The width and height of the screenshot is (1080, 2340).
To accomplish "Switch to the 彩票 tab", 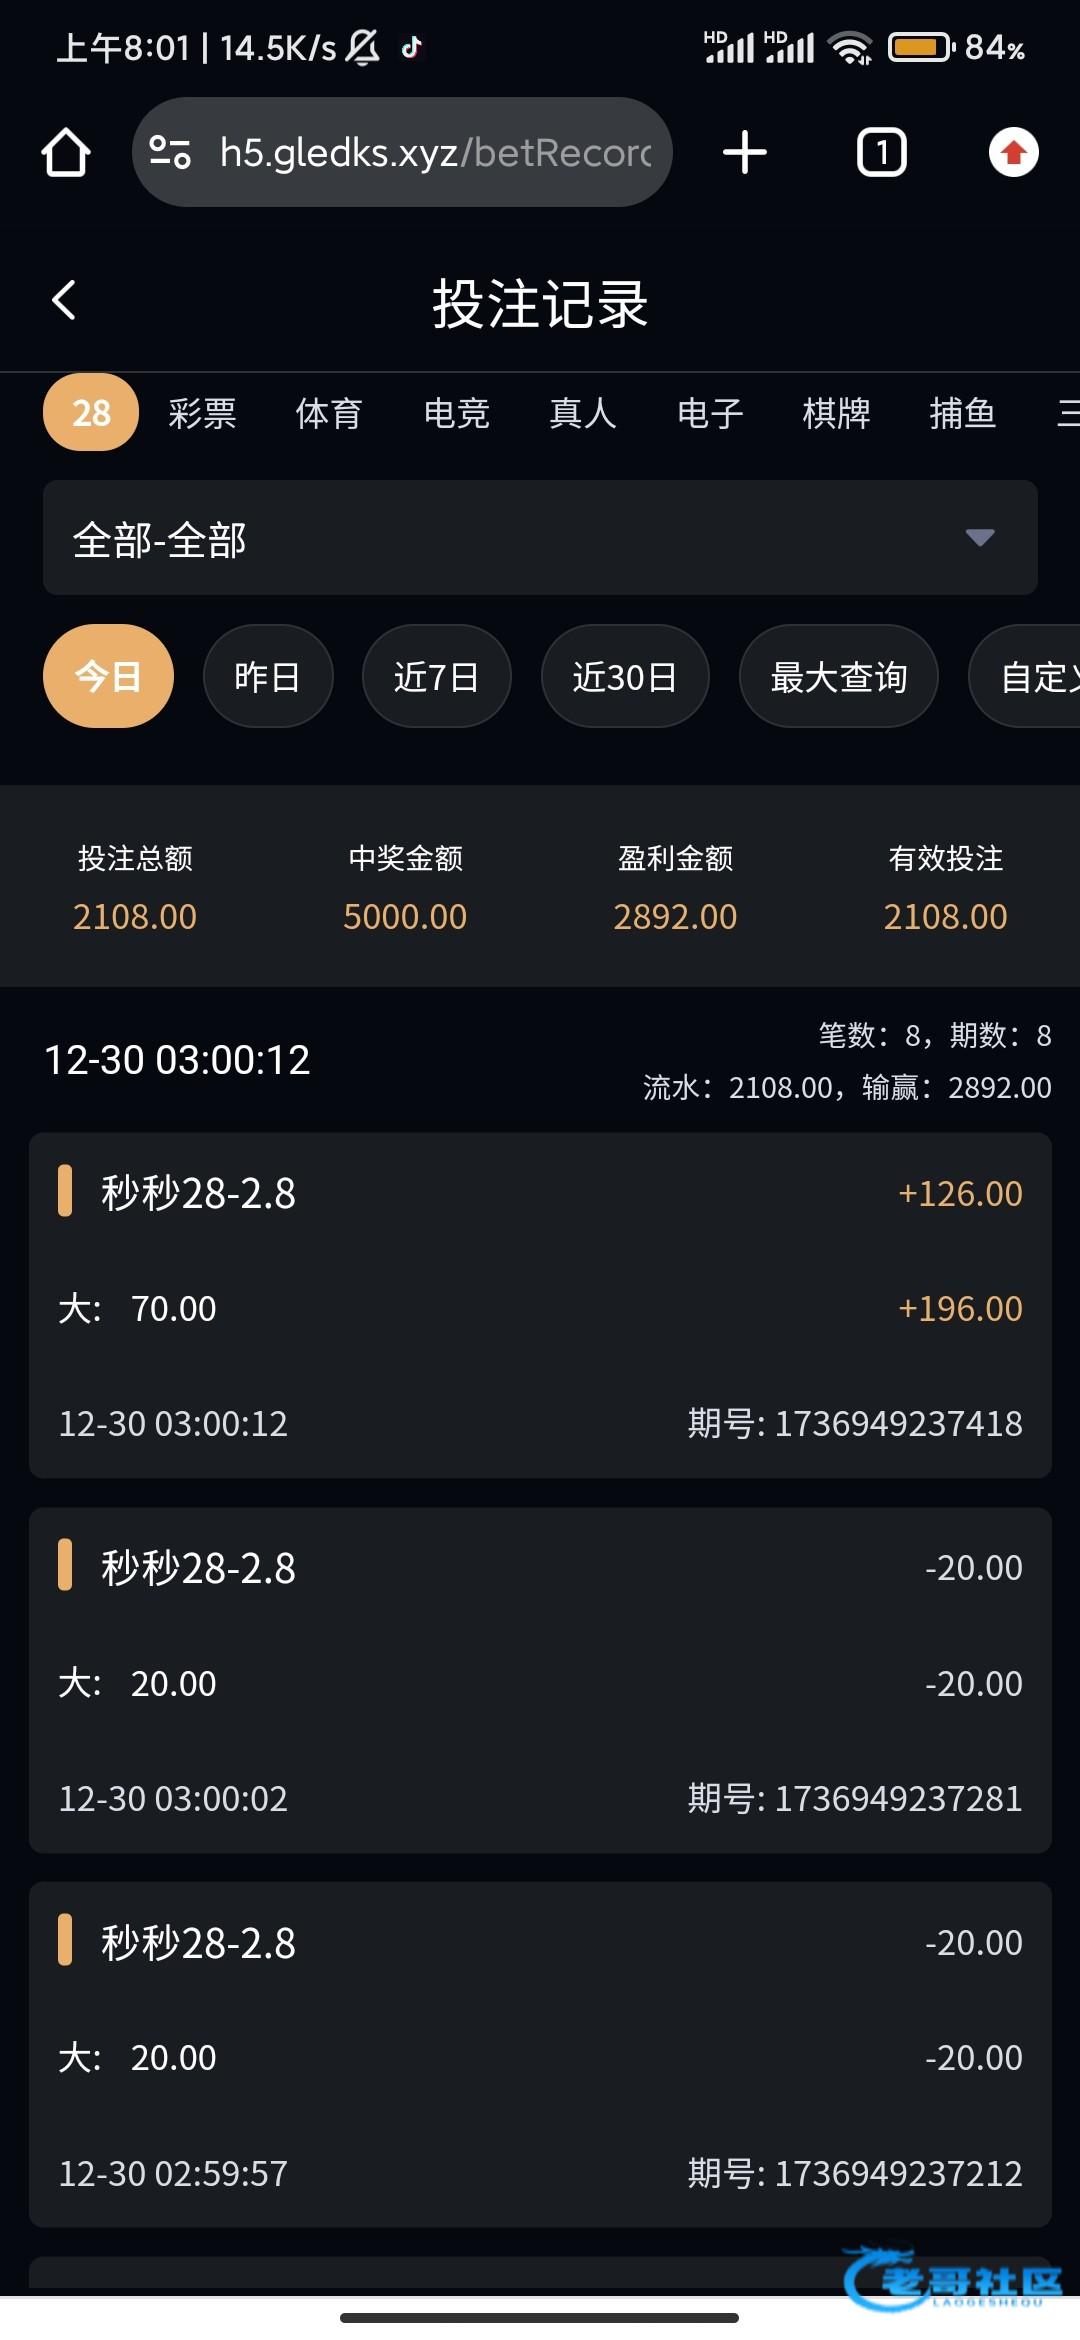I will click(x=202, y=413).
